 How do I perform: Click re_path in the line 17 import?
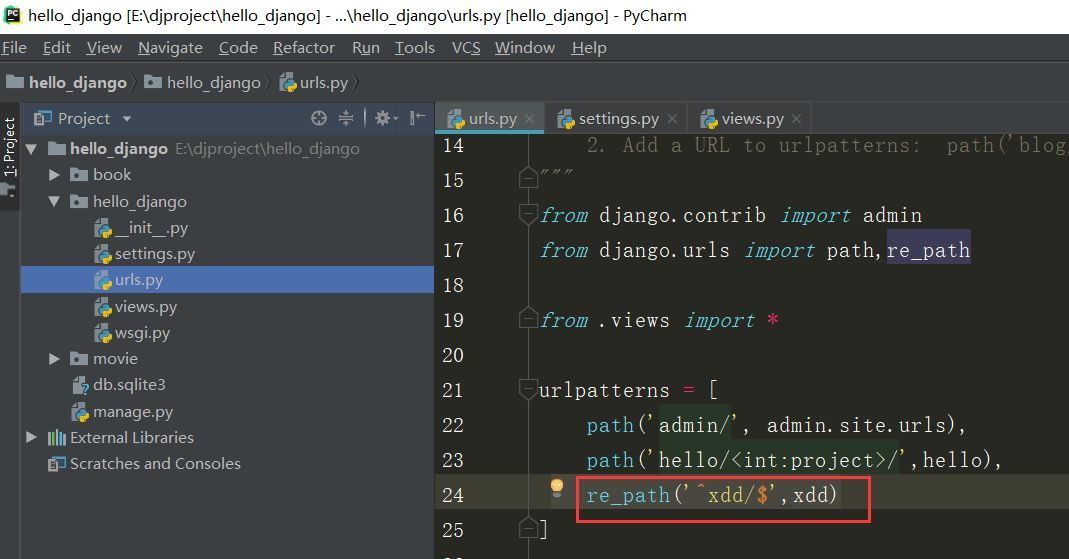click(929, 250)
